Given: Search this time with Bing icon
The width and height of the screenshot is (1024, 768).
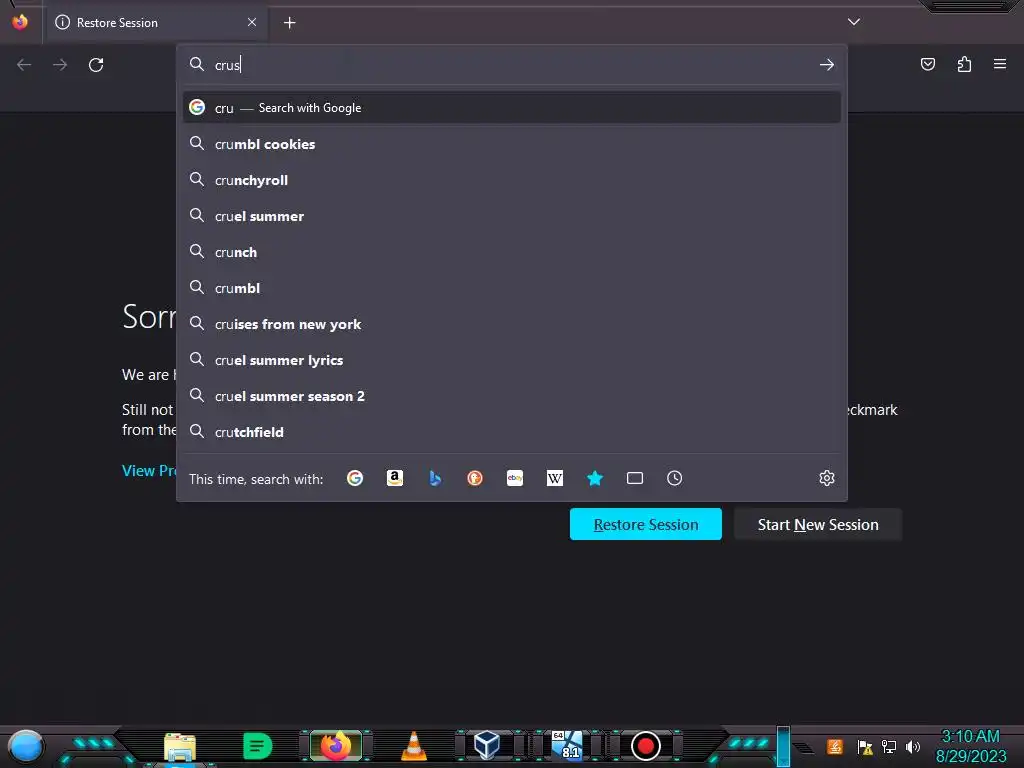Looking at the screenshot, I should [x=435, y=478].
